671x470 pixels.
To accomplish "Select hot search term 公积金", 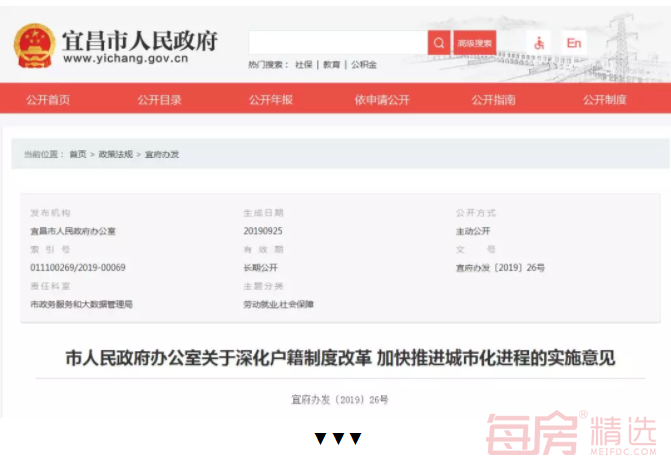I will [364, 65].
